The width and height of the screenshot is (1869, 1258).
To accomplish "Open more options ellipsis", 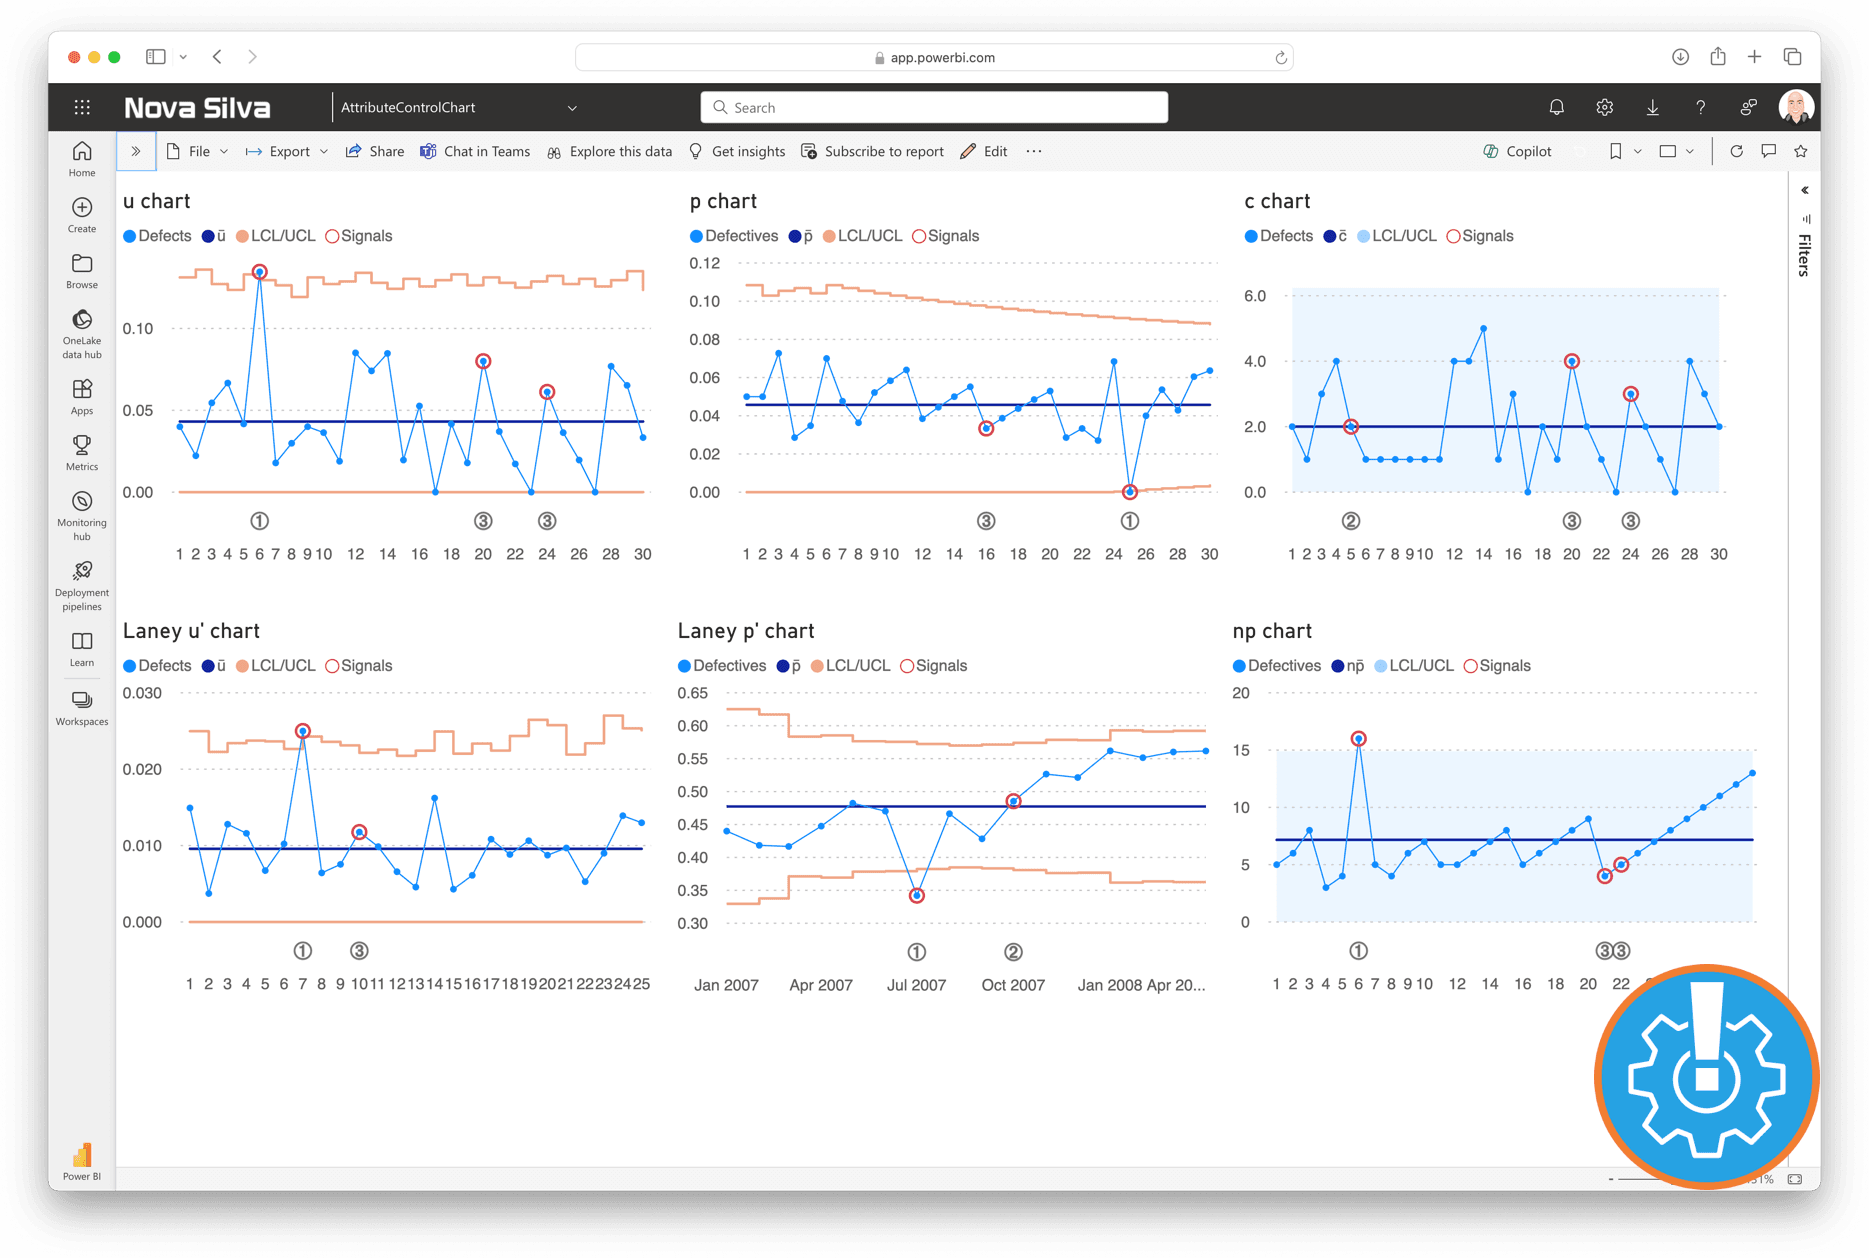I will (x=1033, y=151).
